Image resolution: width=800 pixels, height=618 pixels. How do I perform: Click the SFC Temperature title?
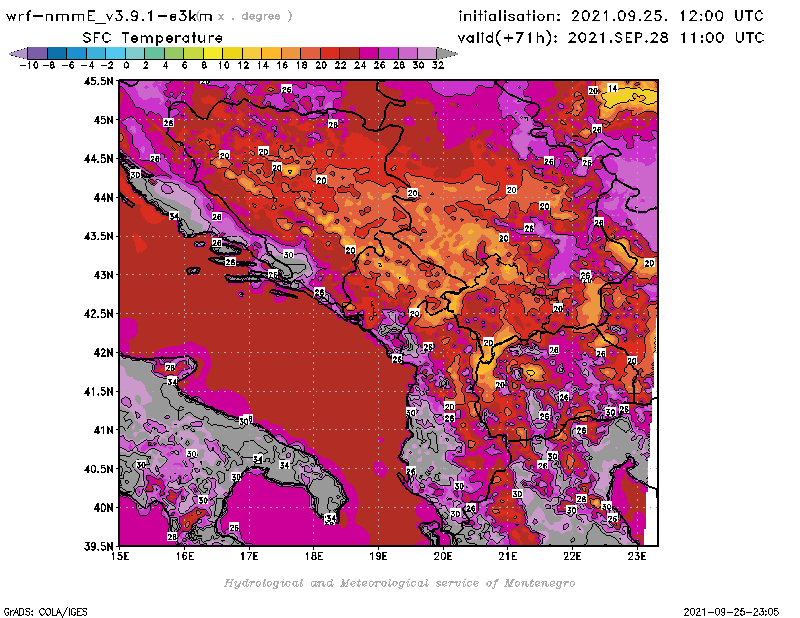click(153, 38)
